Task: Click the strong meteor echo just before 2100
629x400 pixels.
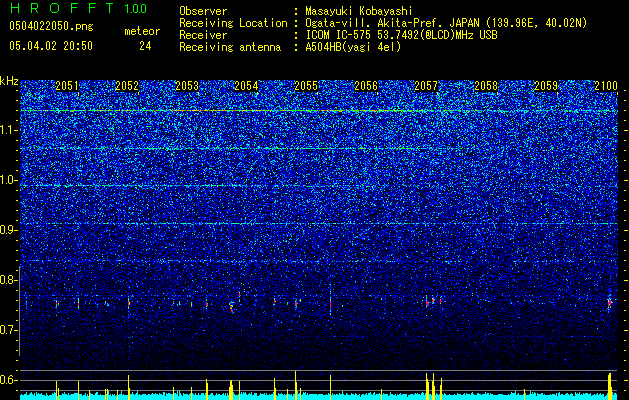Action: click(x=609, y=303)
